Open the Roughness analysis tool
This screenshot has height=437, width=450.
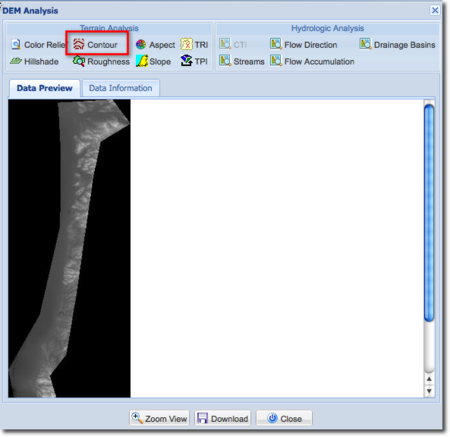point(101,61)
